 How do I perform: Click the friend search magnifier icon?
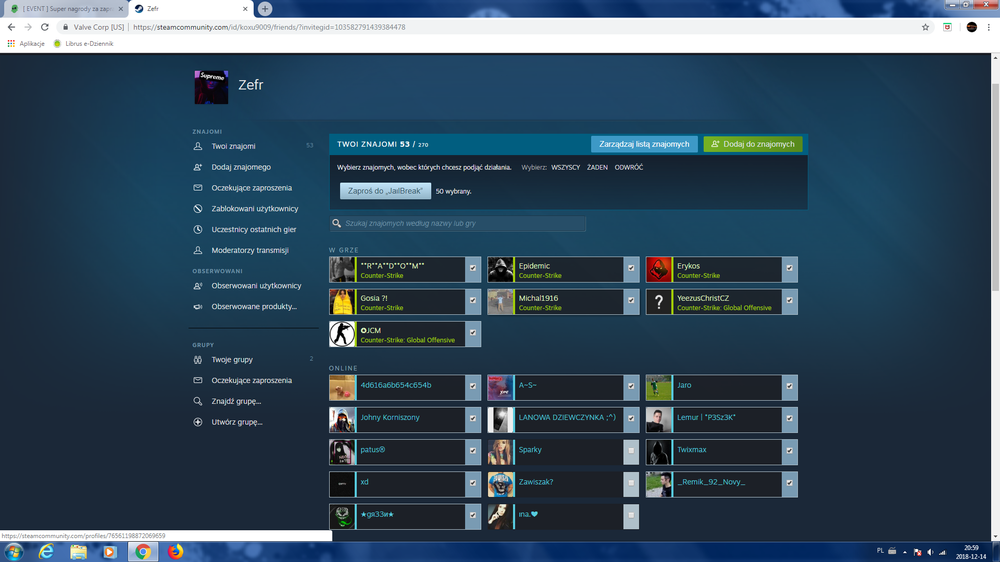click(337, 223)
